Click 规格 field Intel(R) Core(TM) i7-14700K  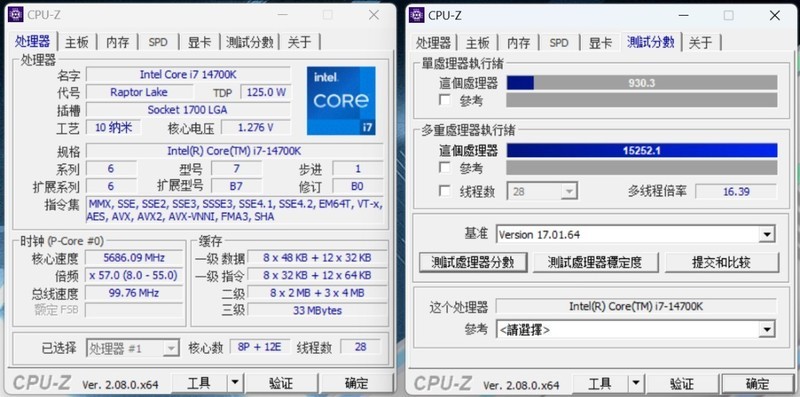[x=234, y=151]
